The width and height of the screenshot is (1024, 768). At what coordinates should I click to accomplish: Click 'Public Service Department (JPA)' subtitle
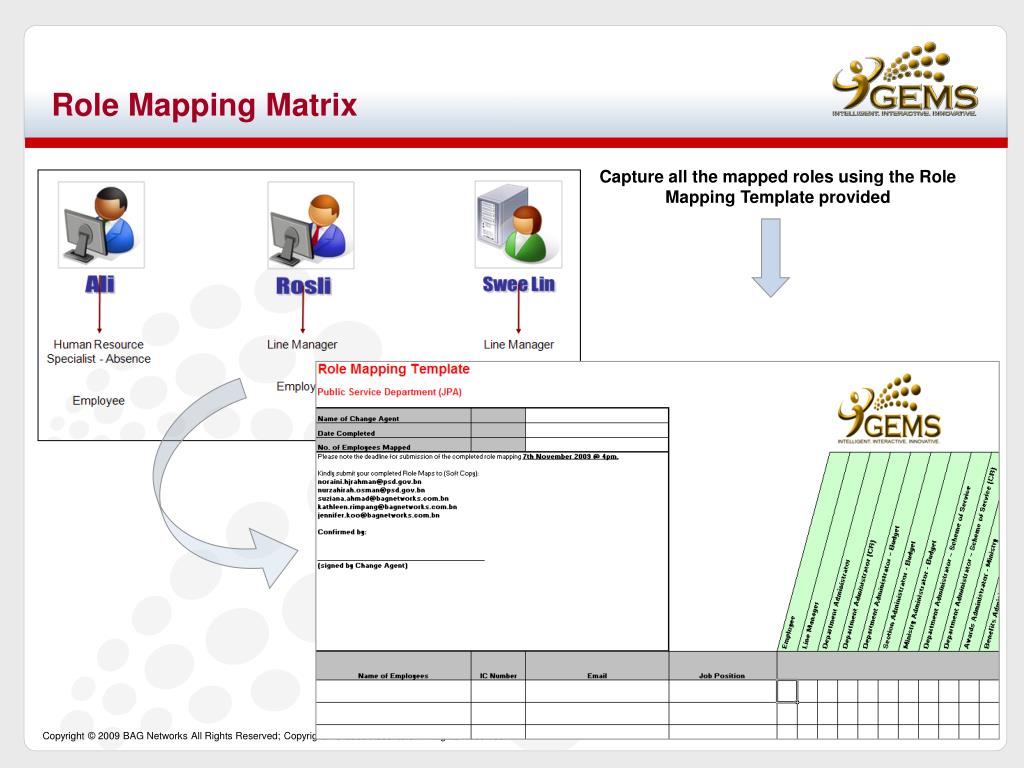pos(389,392)
